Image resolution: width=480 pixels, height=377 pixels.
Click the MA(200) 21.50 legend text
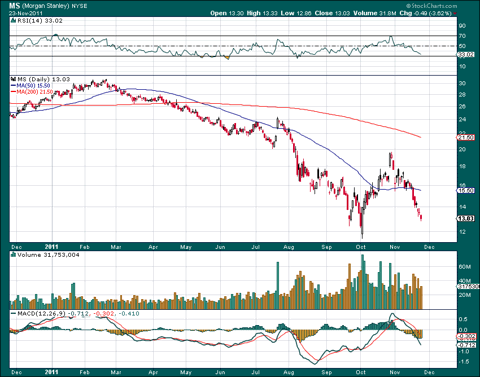pyautogui.click(x=35, y=92)
